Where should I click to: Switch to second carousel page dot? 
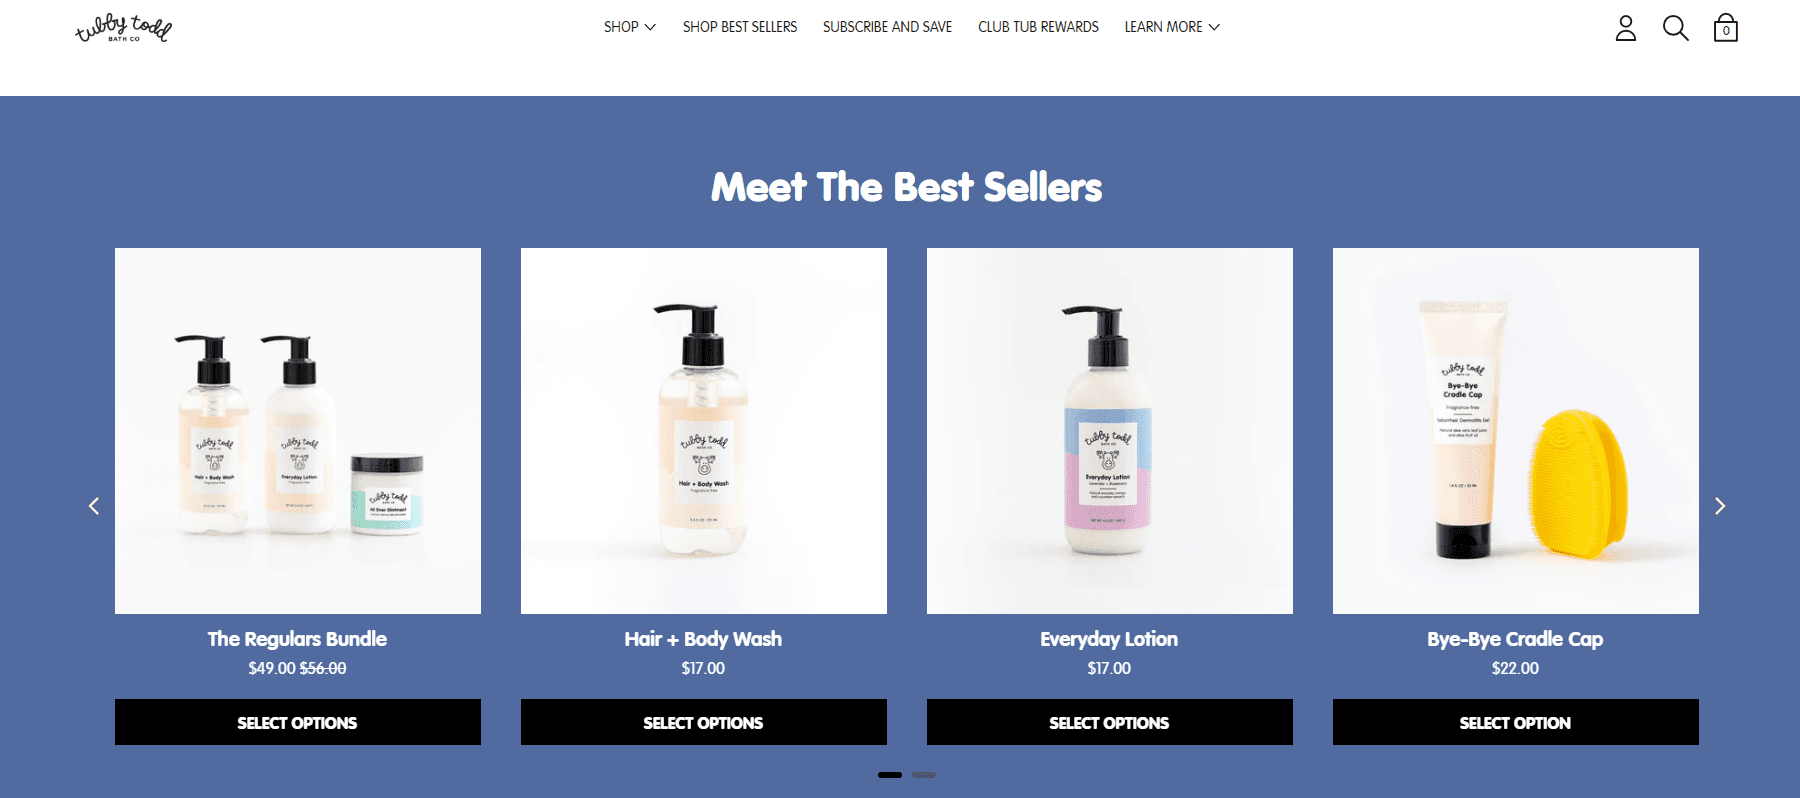point(924,775)
